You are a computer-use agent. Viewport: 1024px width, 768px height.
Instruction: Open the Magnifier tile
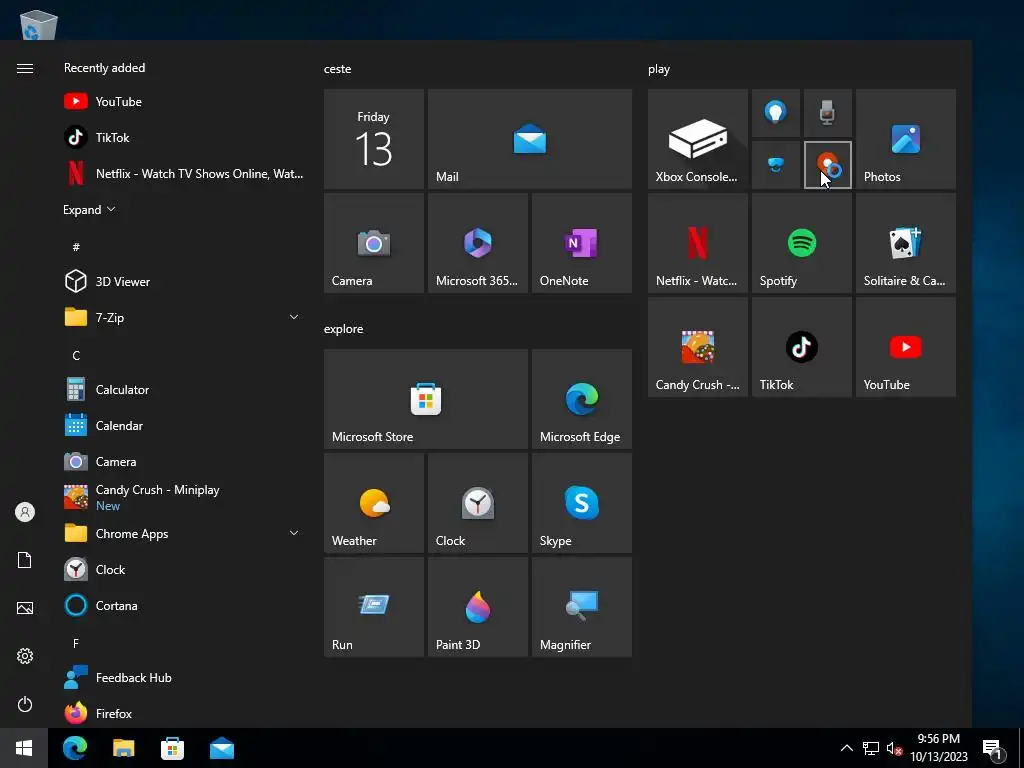(581, 607)
